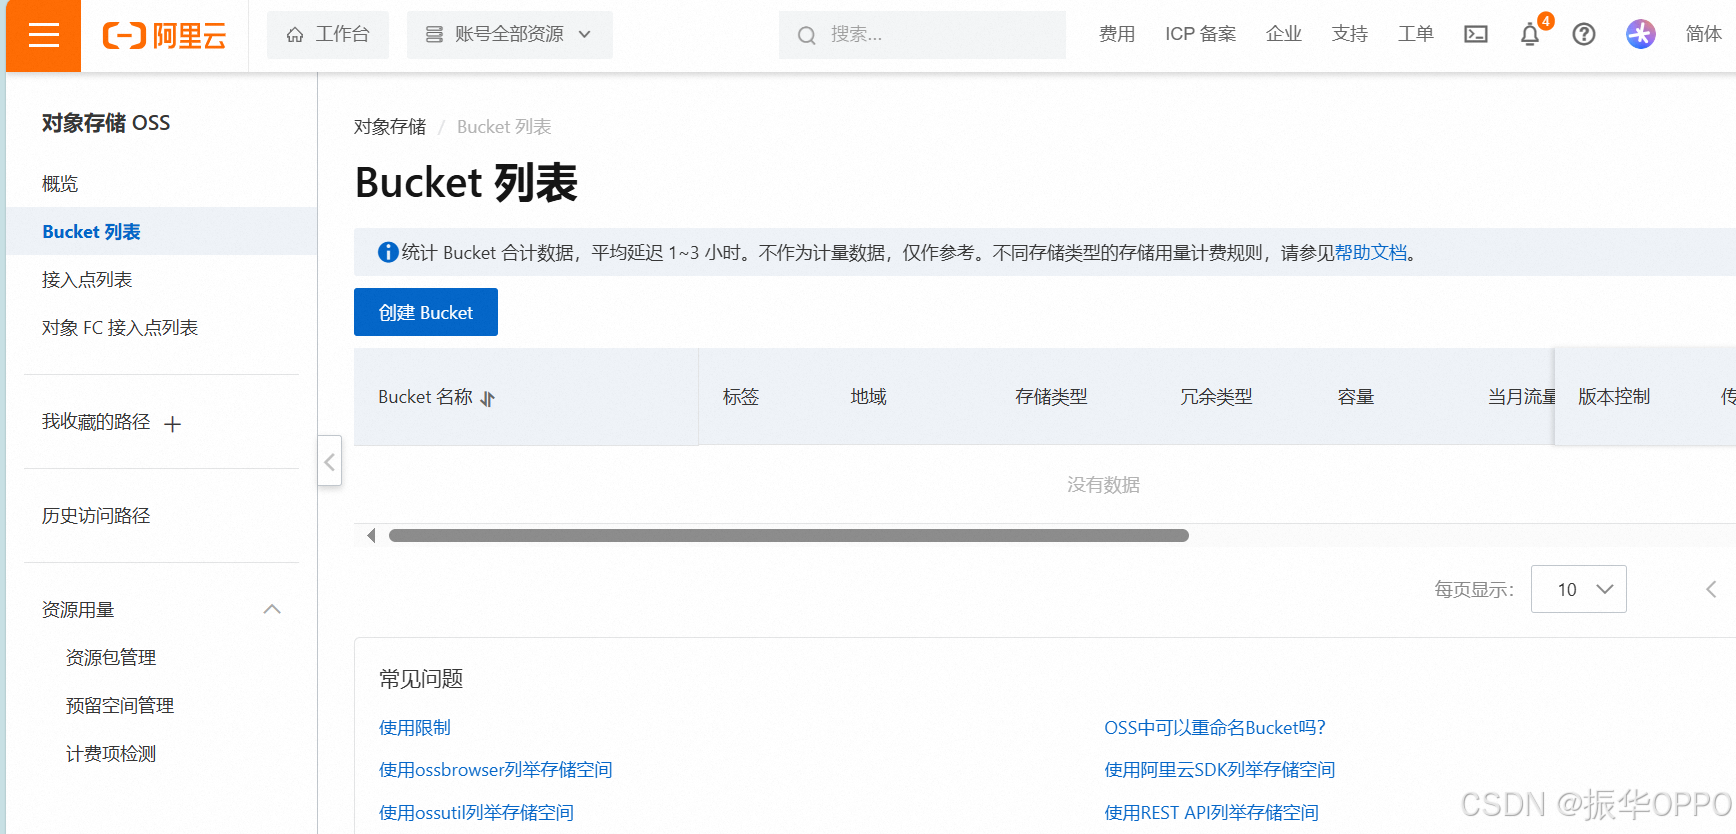The width and height of the screenshot is (1736, 834).
Task: Click the 标签 column header
Action: [x=741, y=397]
